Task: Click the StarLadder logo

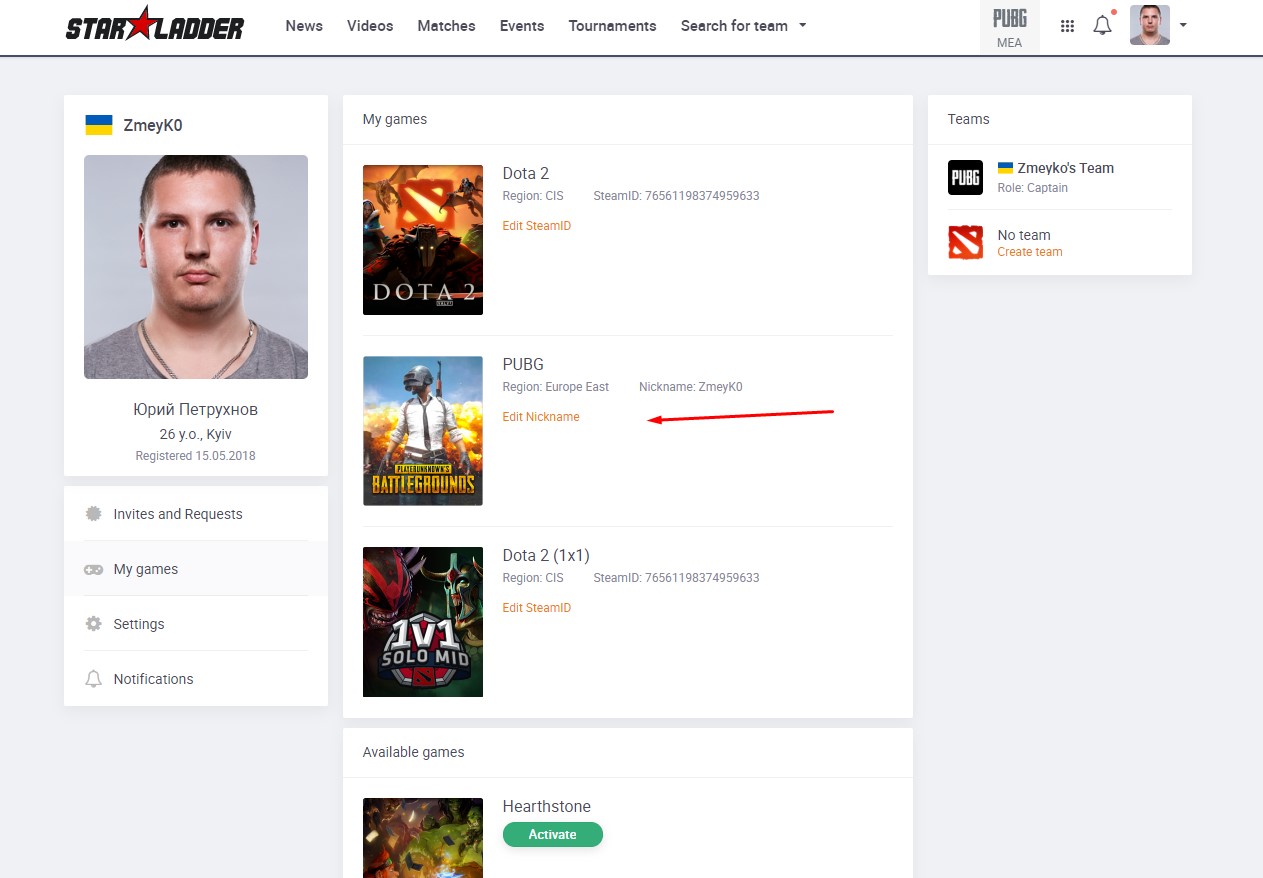Action: (155, 25)
